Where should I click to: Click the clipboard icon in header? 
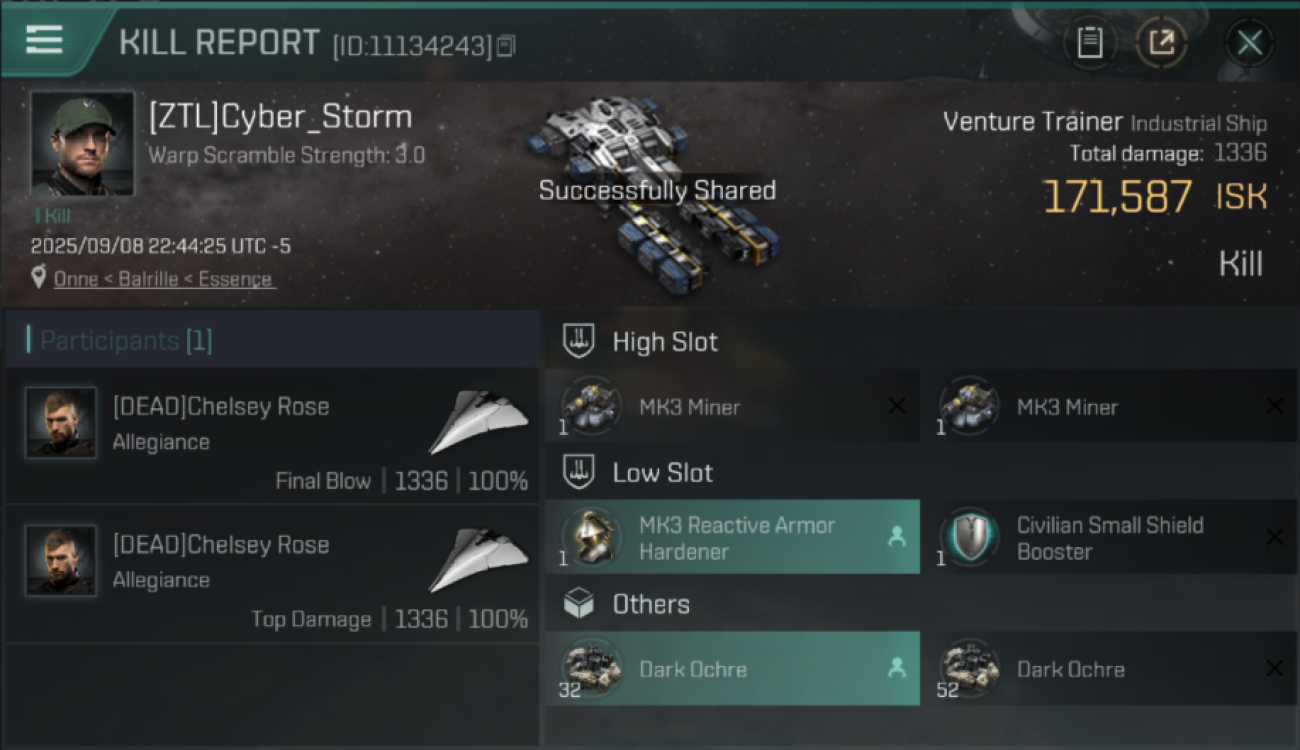[x=1089, y=42]
